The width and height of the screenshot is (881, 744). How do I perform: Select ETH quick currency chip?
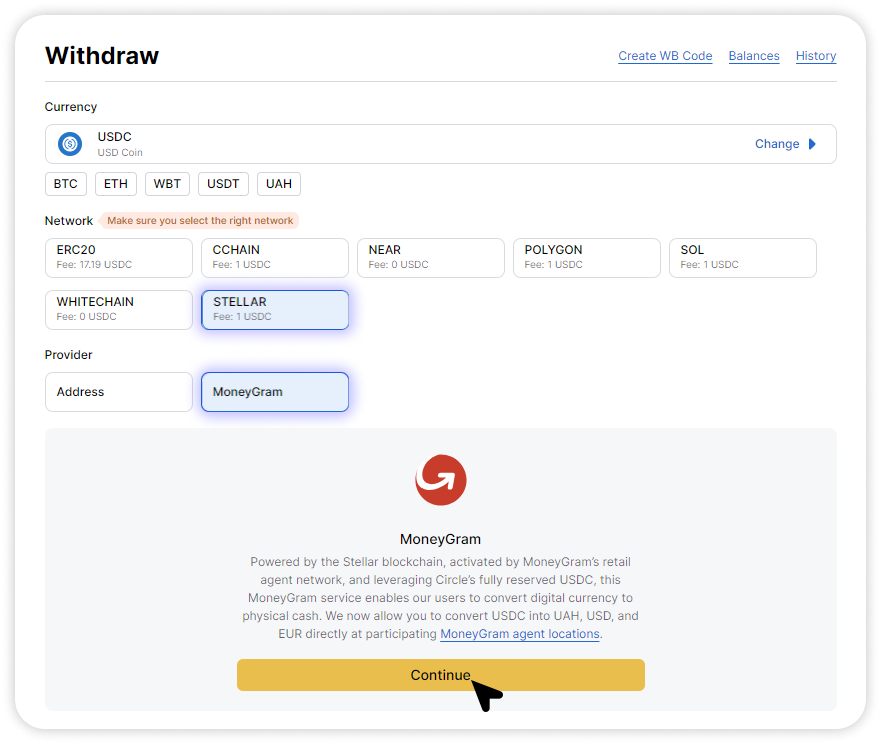(x=116, y=184)
